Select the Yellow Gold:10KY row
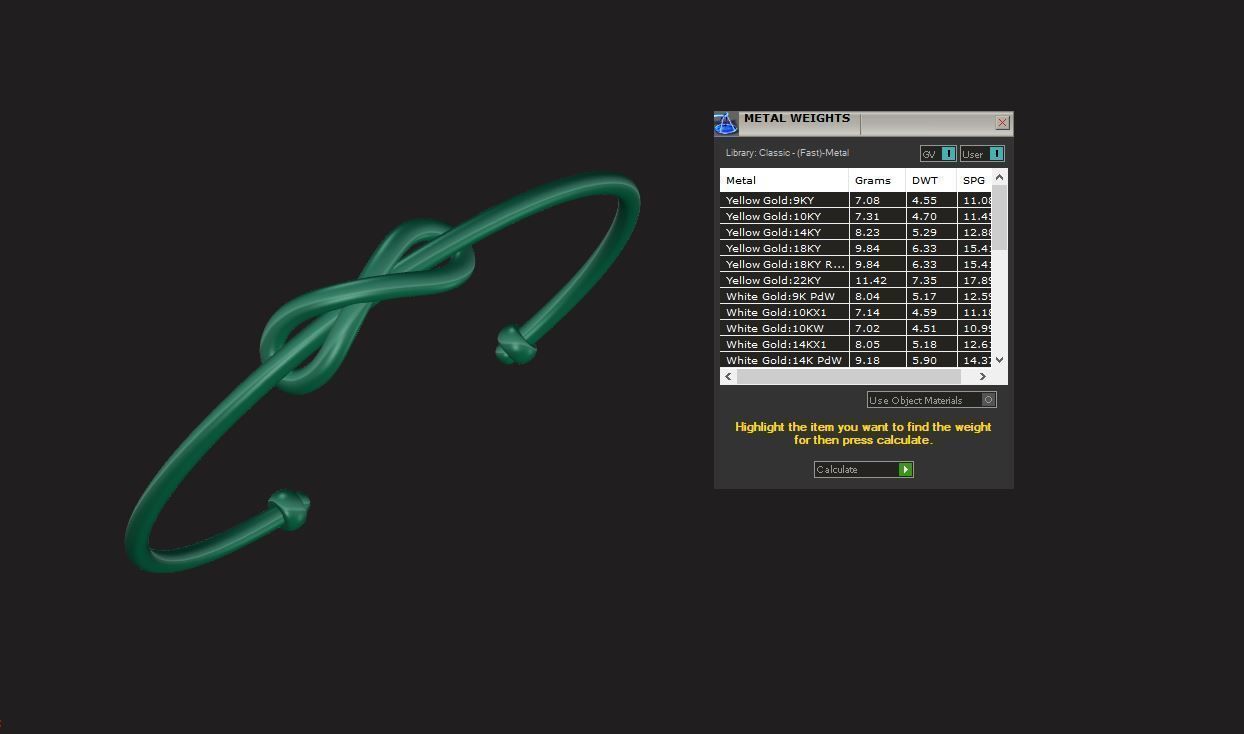The image size is (1244, 734). (856, 216)
